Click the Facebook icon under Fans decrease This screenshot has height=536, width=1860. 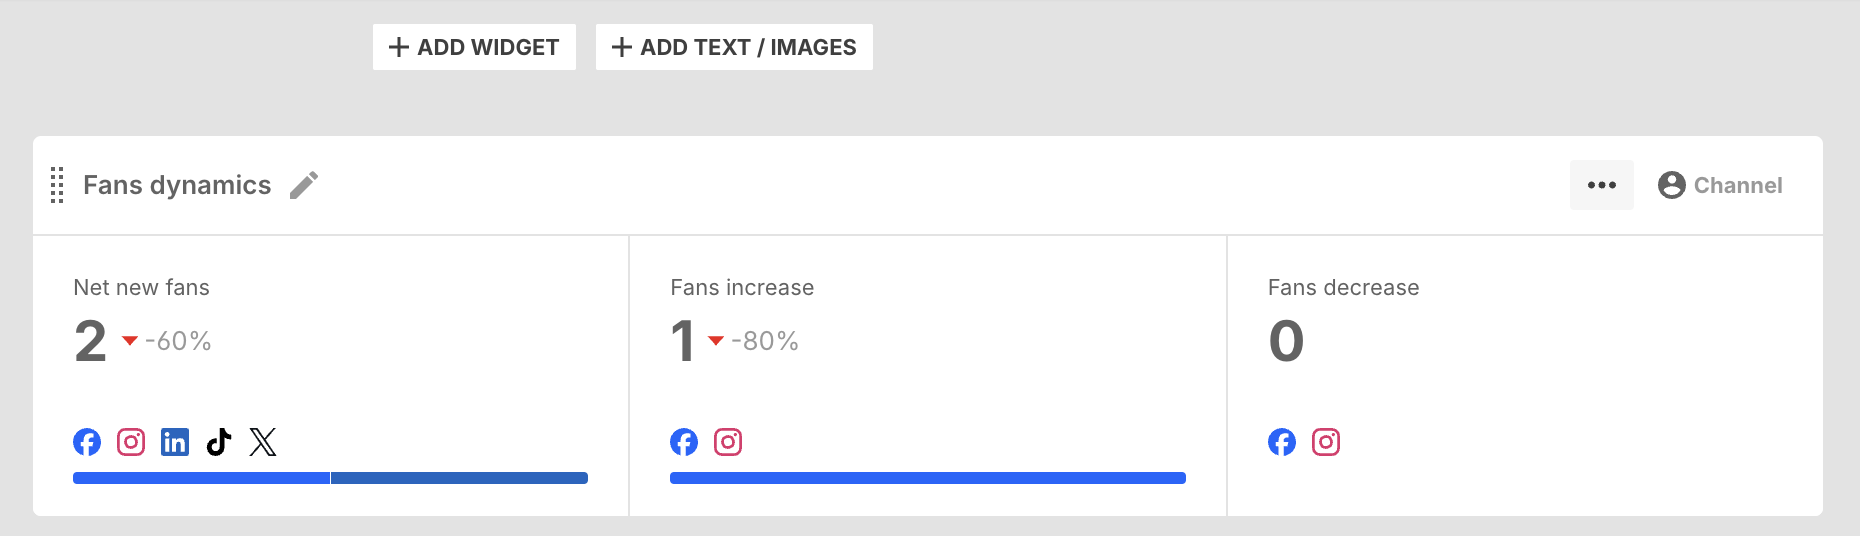point(1282,442)
